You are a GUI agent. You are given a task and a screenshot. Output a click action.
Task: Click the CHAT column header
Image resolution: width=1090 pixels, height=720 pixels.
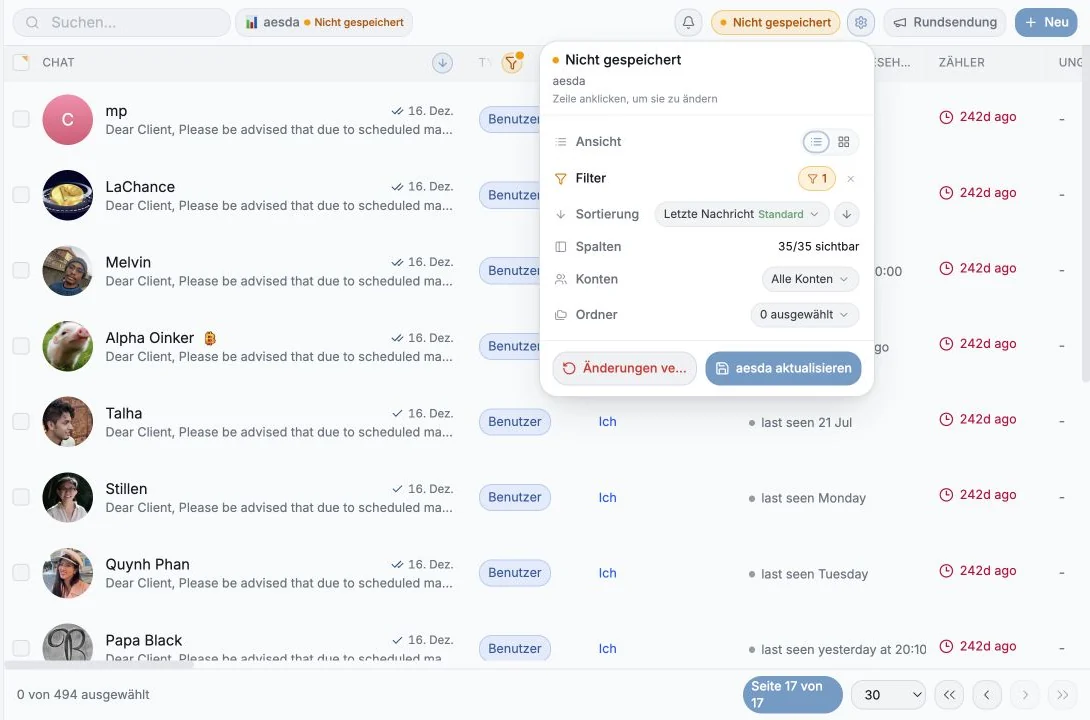[x=58, y=63]
